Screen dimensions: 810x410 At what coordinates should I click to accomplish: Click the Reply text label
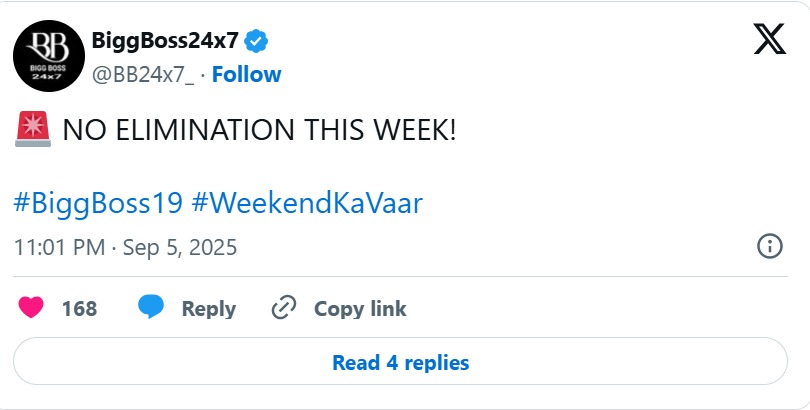pos(208,309)
